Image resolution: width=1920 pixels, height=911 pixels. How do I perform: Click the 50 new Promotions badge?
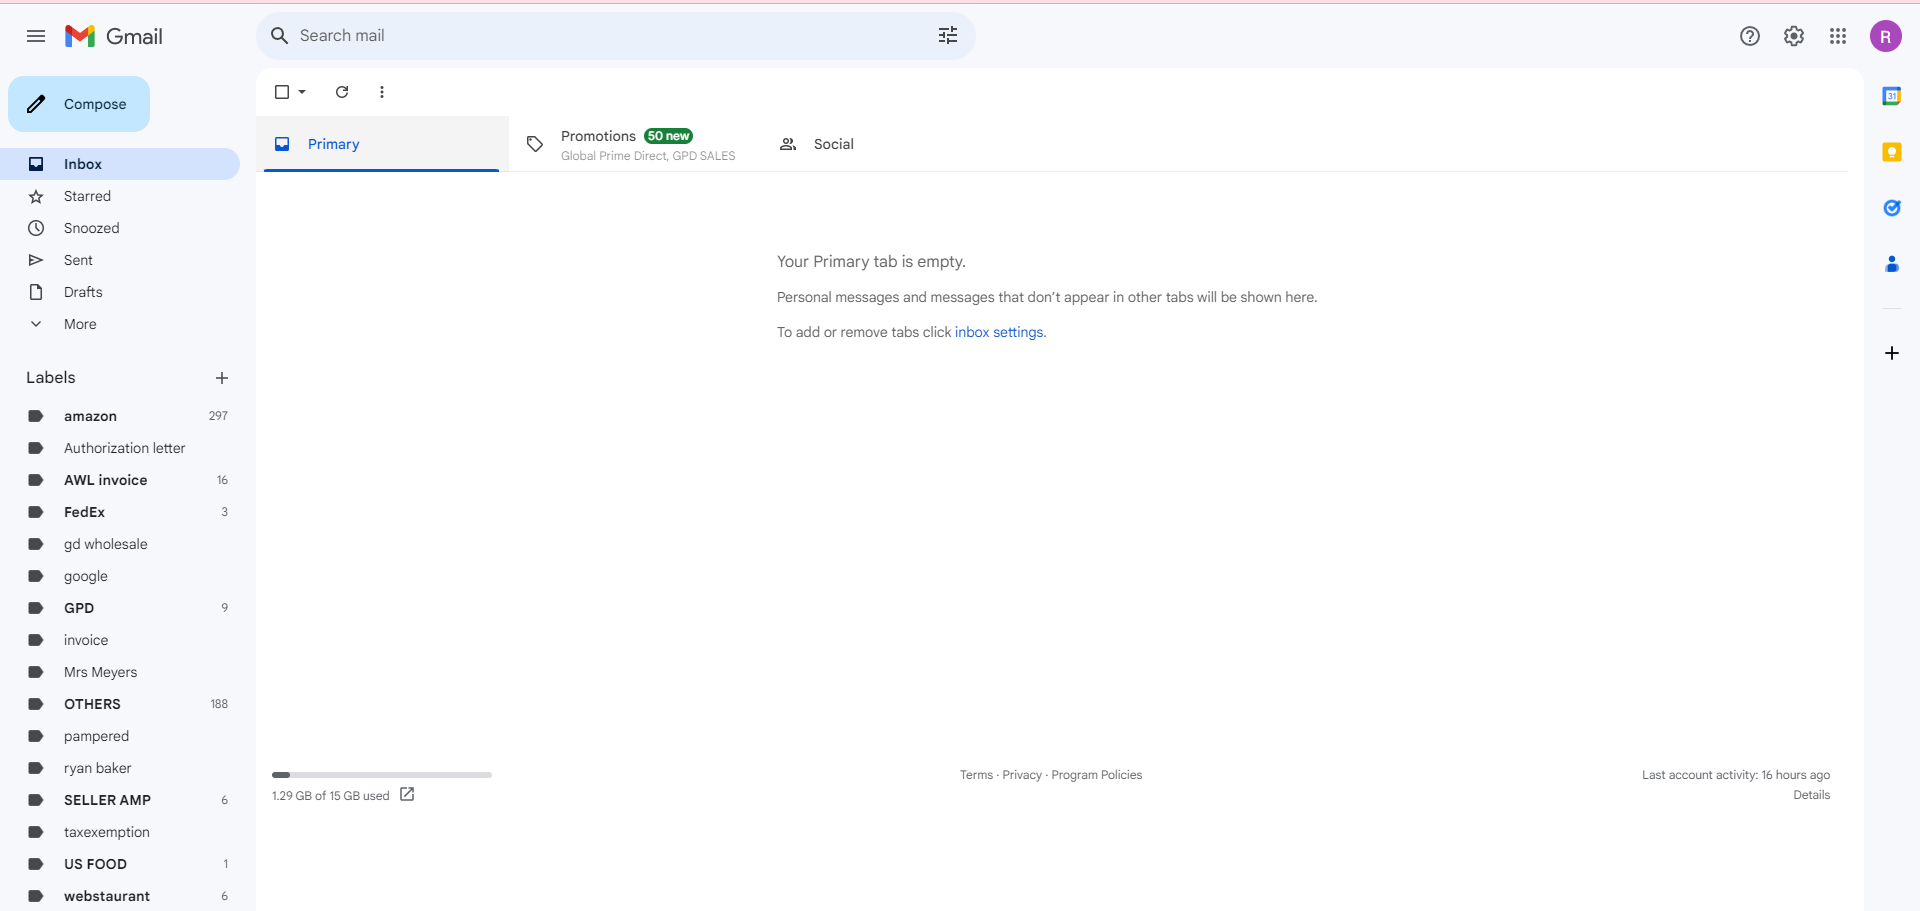(x=668, y=136)
